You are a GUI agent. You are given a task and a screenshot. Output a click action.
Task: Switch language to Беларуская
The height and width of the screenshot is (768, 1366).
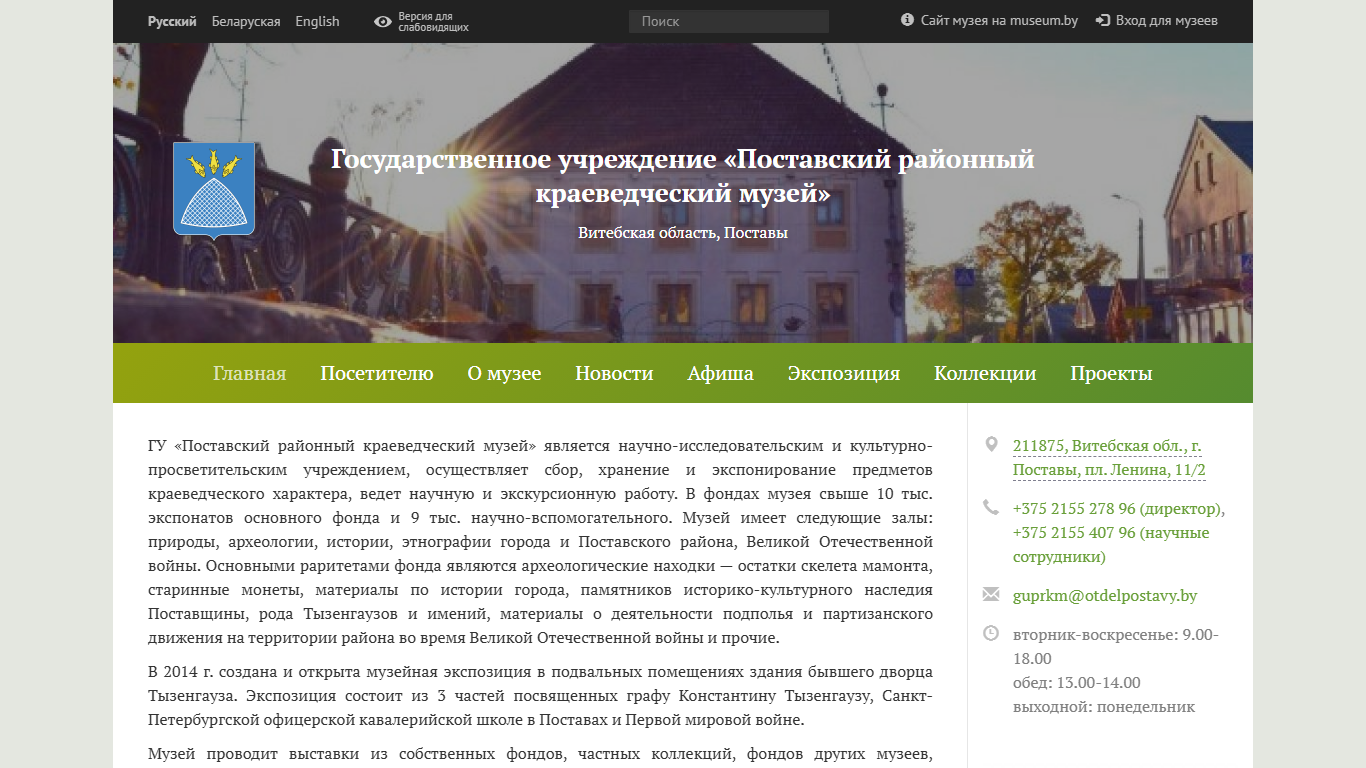246,21
